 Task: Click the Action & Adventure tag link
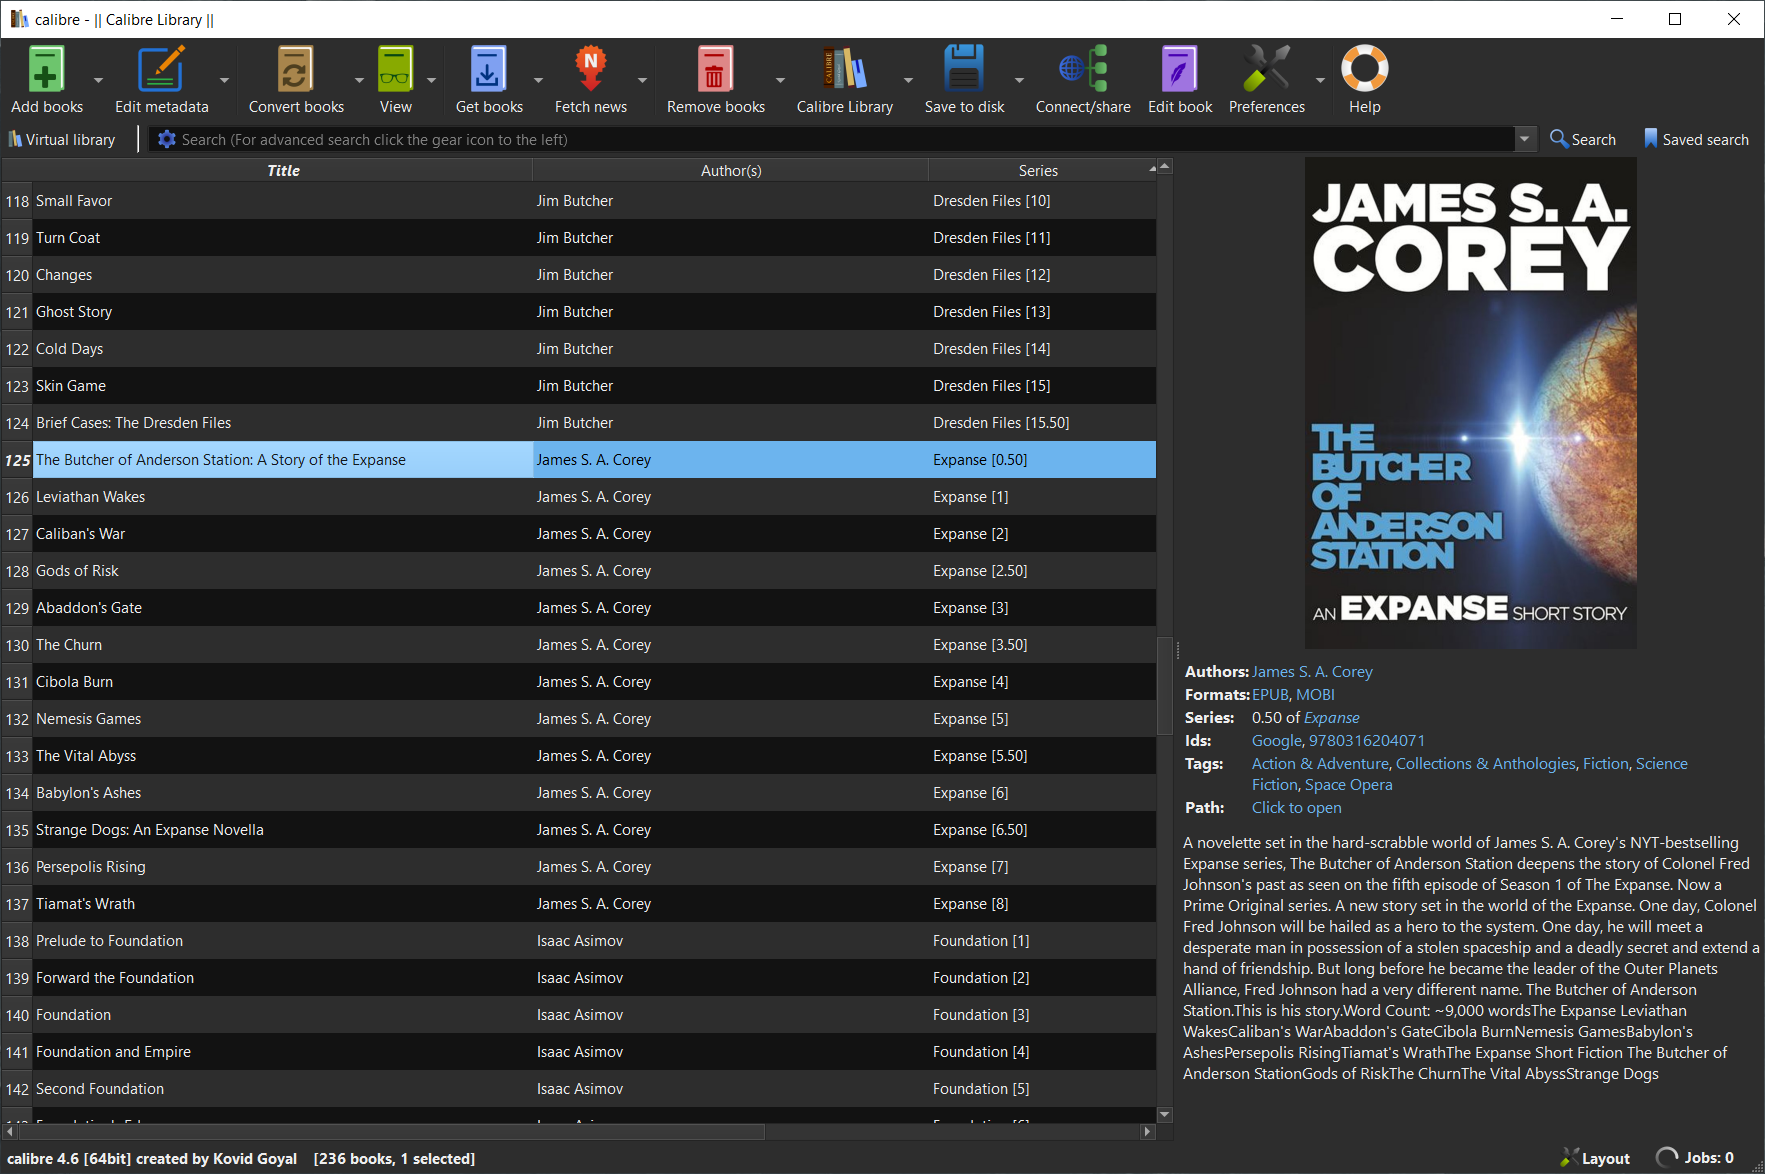[x=1320, y=764]
